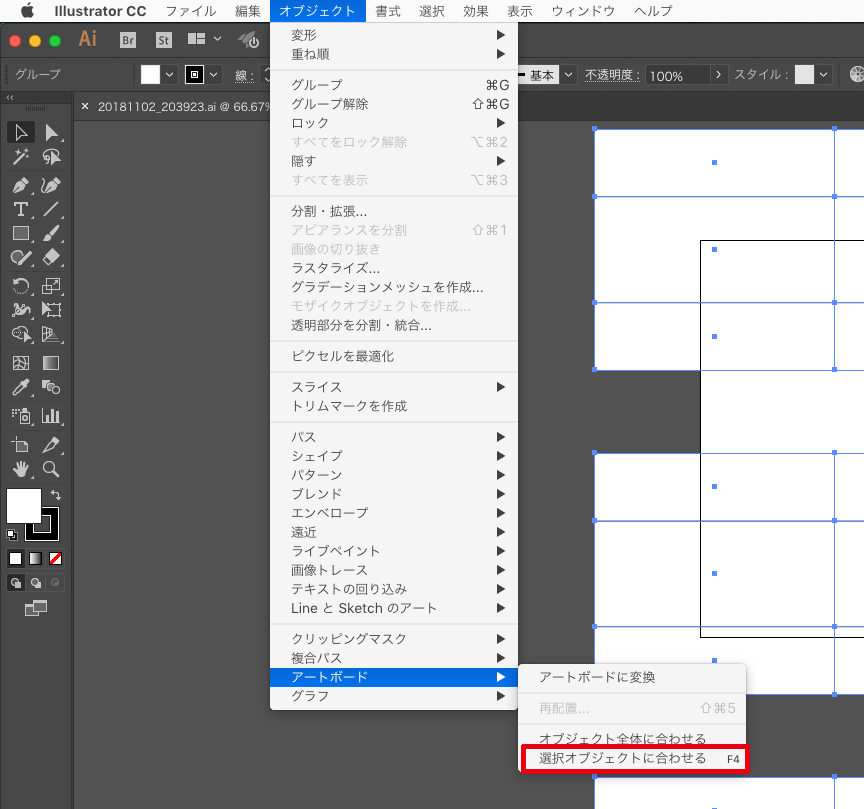Select the Line Segment tool

click(51, 209)
